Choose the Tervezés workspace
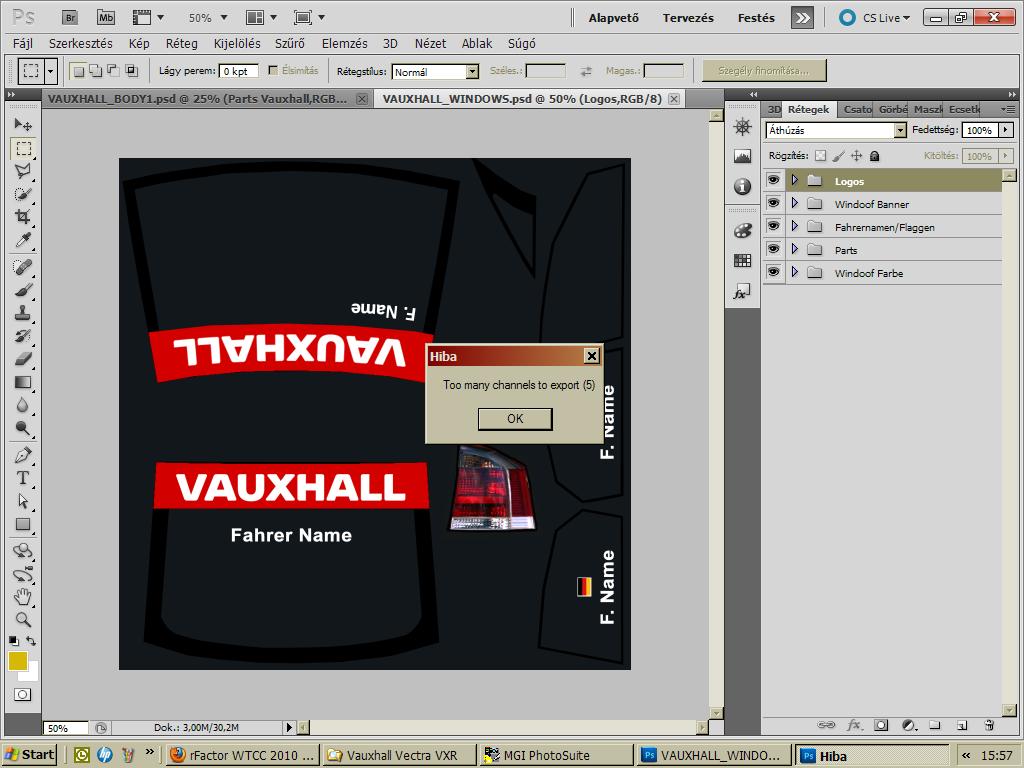 click(x=688, y=18)
